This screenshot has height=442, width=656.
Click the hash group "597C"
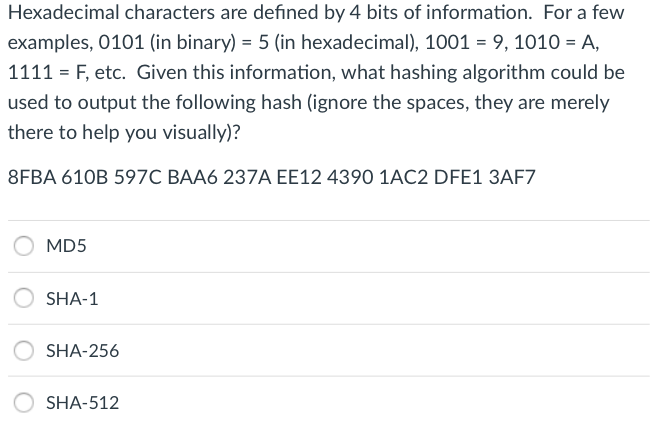[x=138, y=177]
